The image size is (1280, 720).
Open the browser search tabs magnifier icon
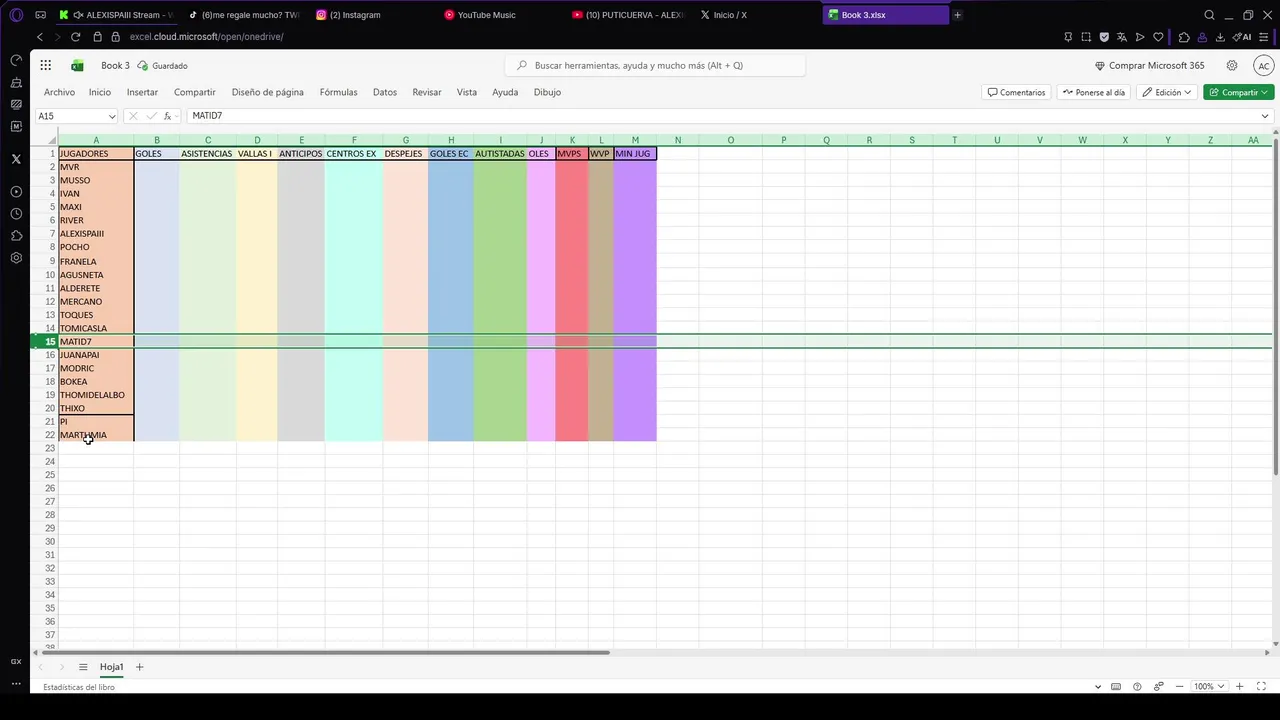point(1209,15)
